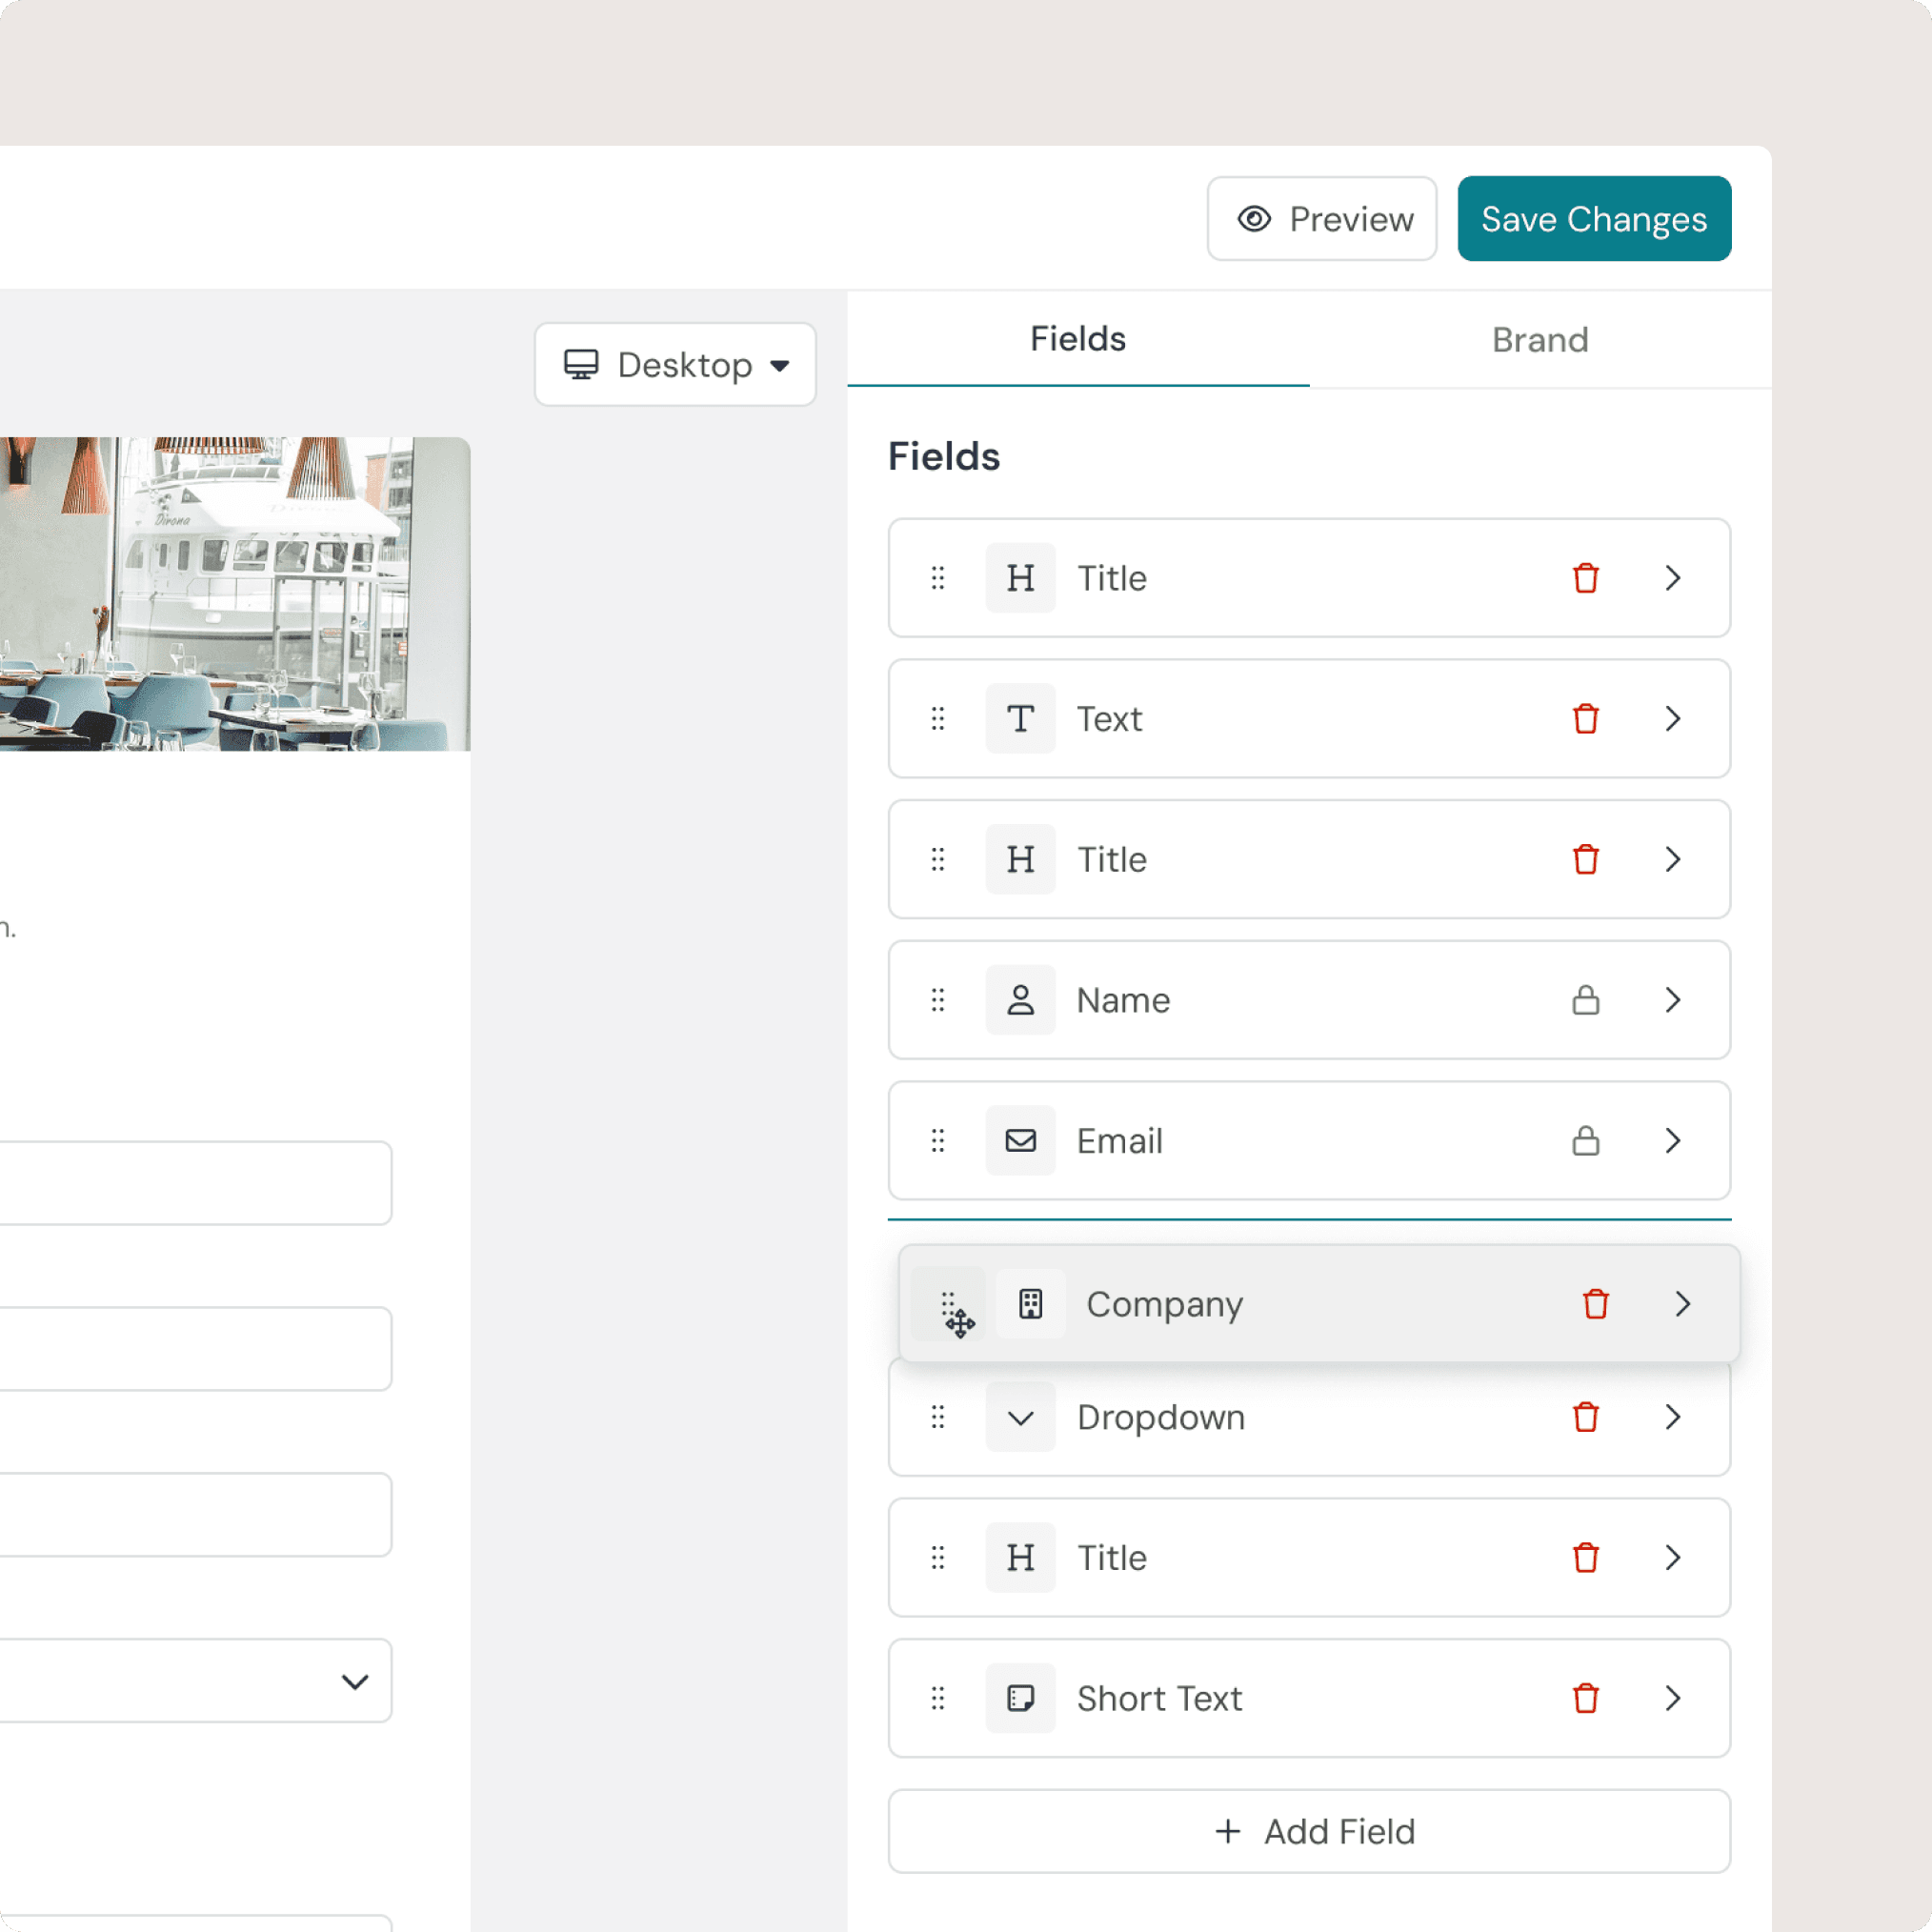Viewport: 1932px width, 1932px height.
Task: Click Save Changes button
Action: tap(1593, 219)
